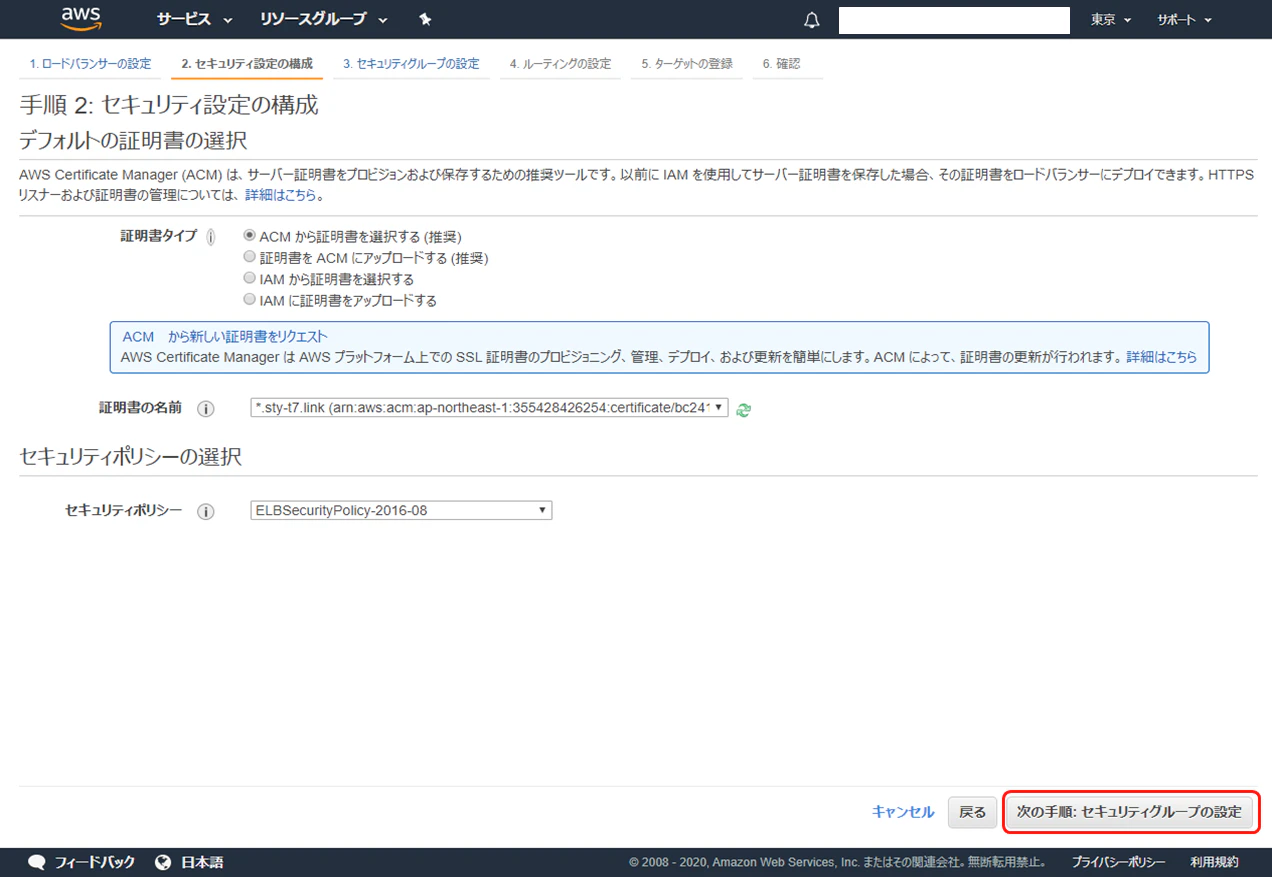Select ACM から証明書を選択する option

pyautogui.click(x=250, y=236)
